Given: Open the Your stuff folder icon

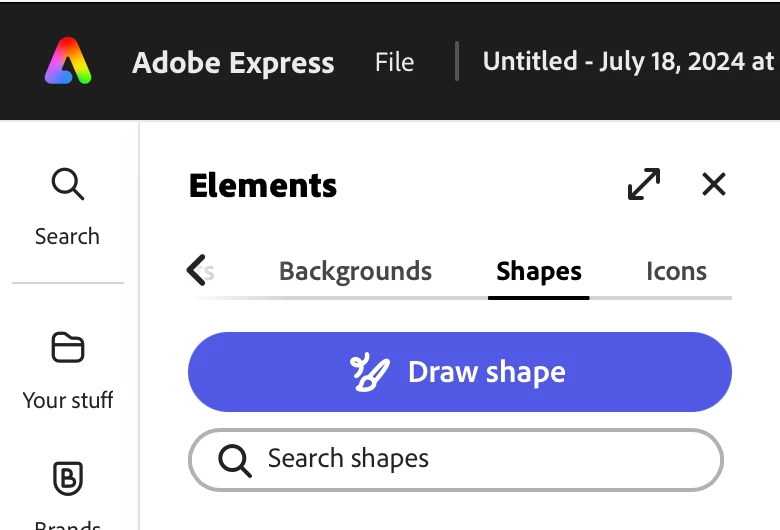Looking at the screenshot, I should pos(67,348).
